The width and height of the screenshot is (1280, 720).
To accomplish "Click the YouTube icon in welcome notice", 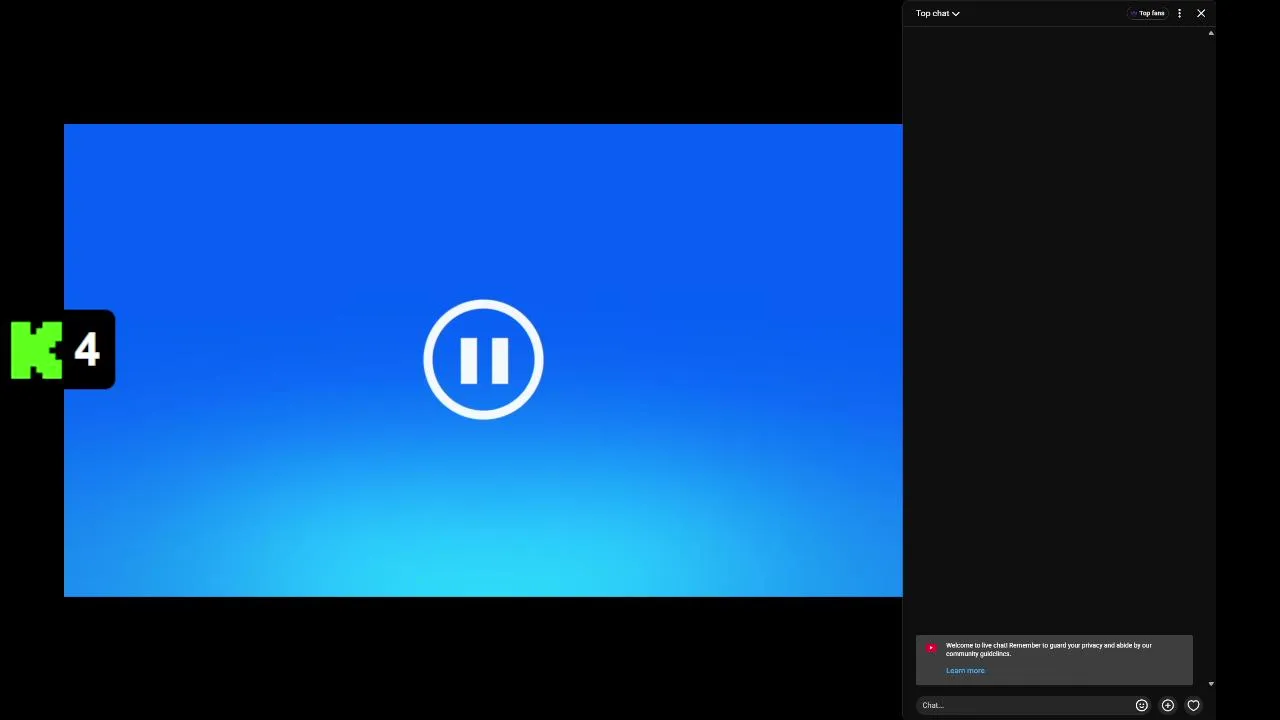I will tap(931, 647).
